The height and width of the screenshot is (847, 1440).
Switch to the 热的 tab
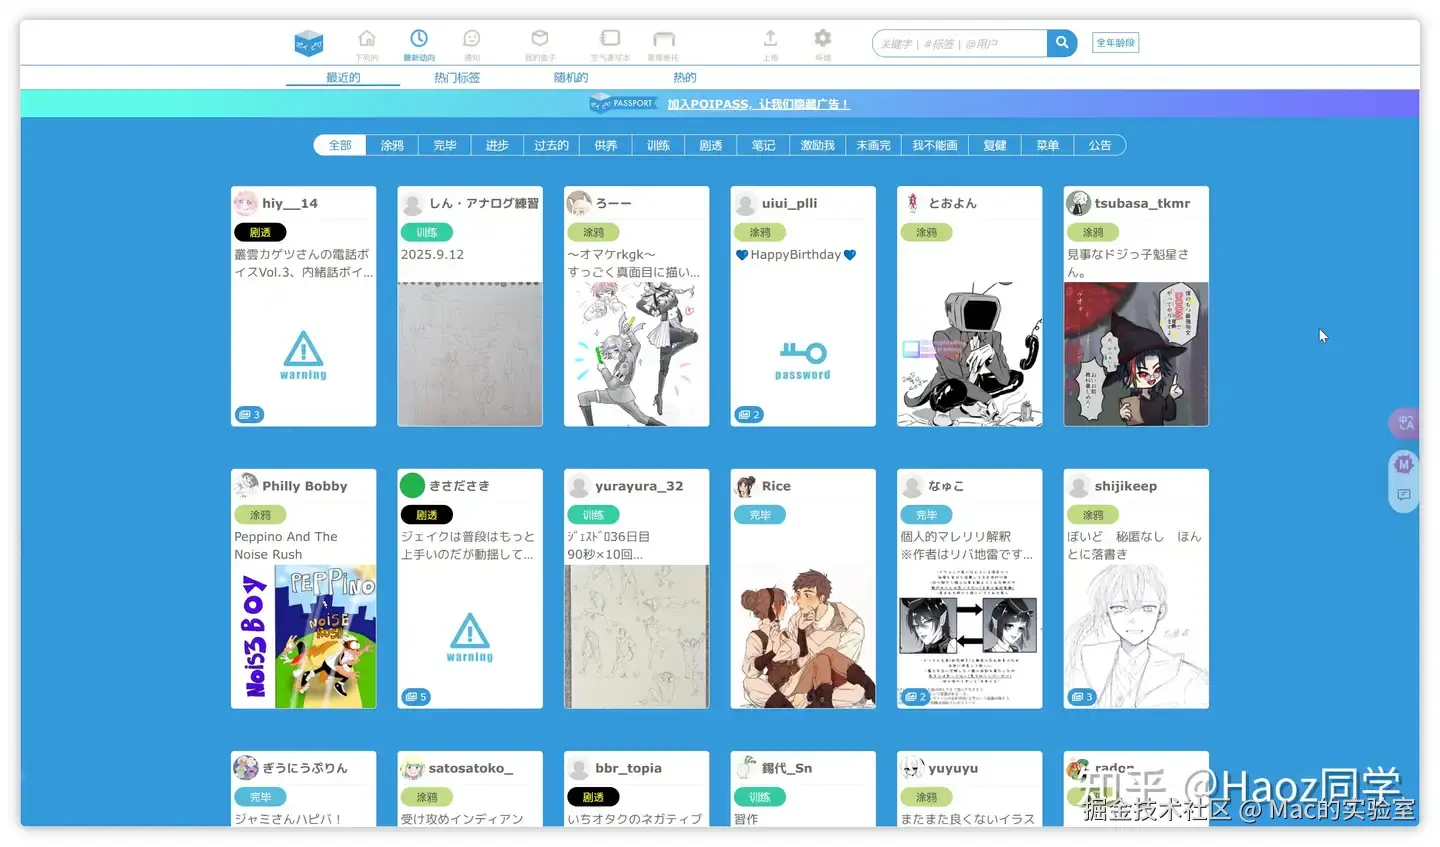click(685, 77)
